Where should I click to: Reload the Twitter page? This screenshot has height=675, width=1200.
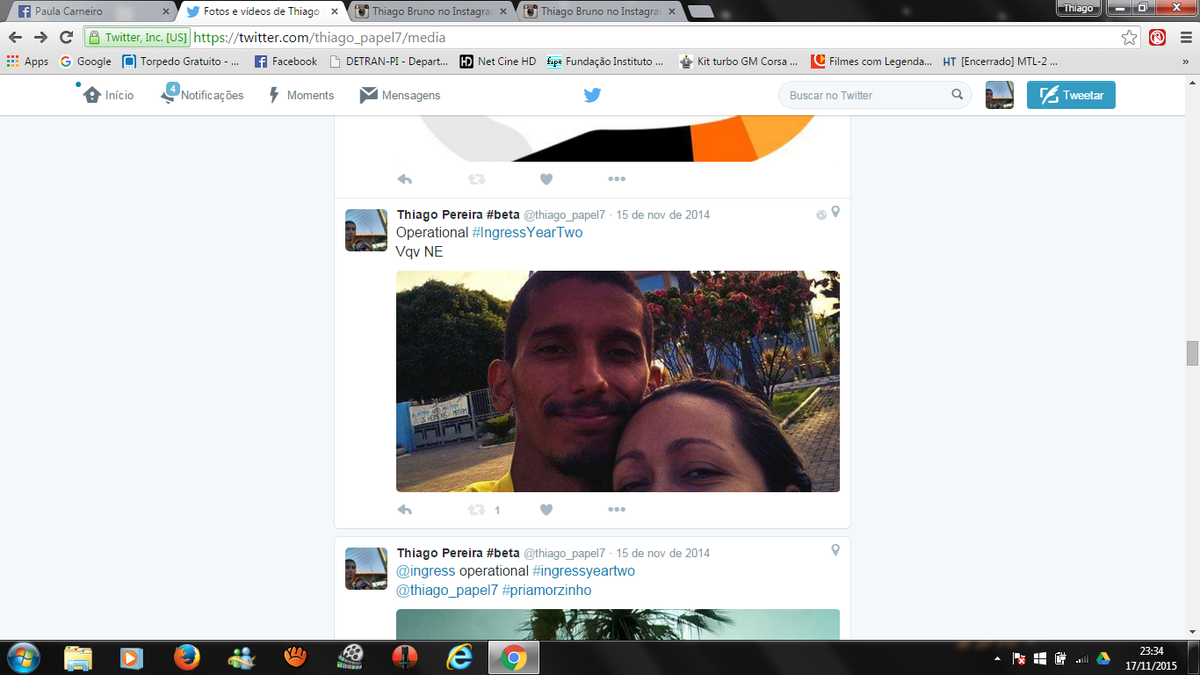66,37
